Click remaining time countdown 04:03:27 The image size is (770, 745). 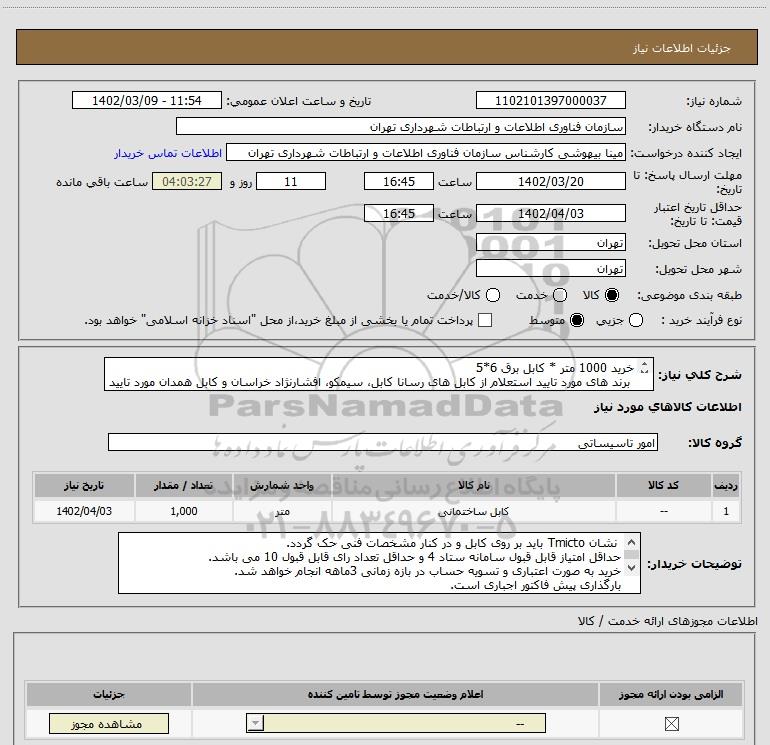[x=187, y=181]
